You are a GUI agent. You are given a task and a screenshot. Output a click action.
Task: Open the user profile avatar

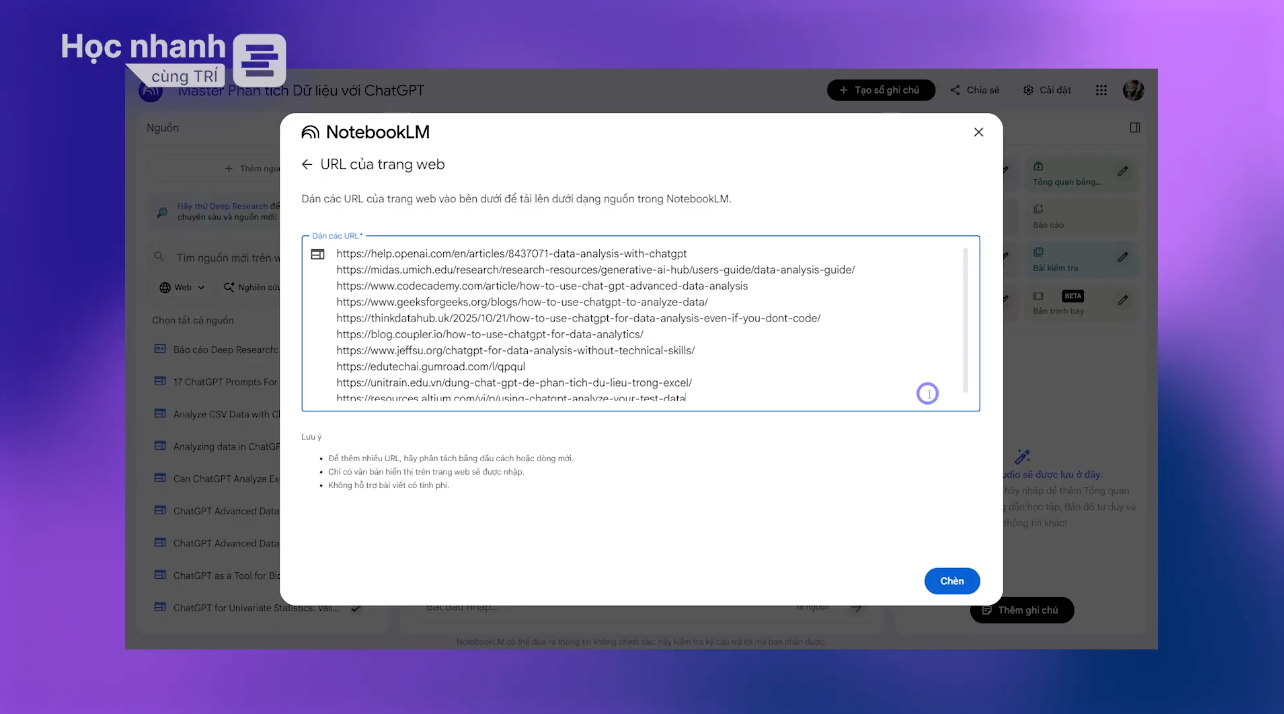[1133, 90]
